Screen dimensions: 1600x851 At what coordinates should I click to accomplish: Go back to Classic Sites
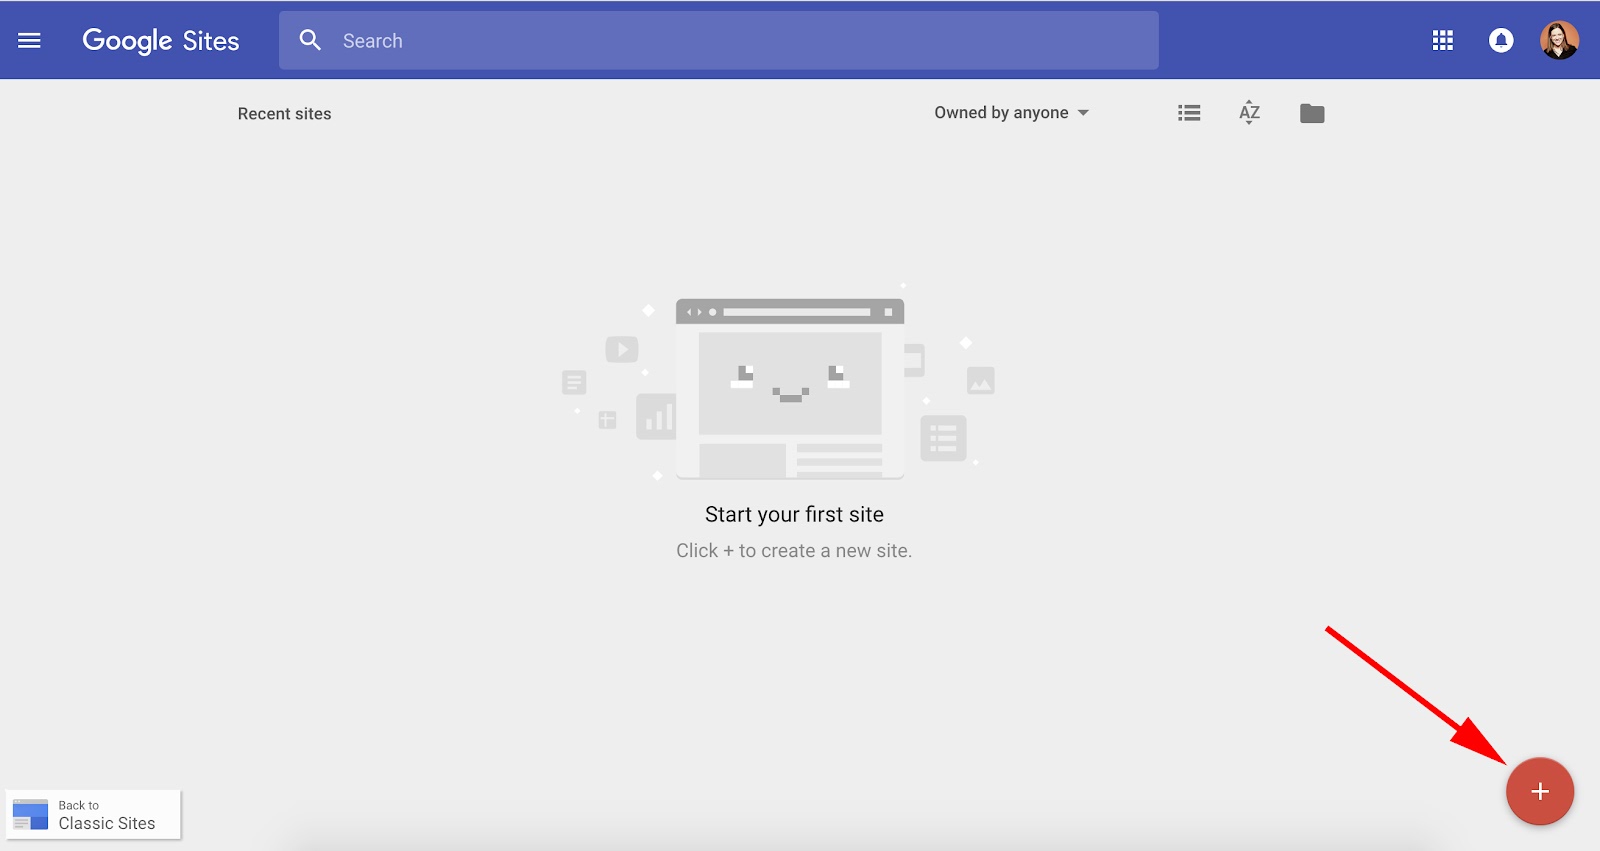coord(94,815)
